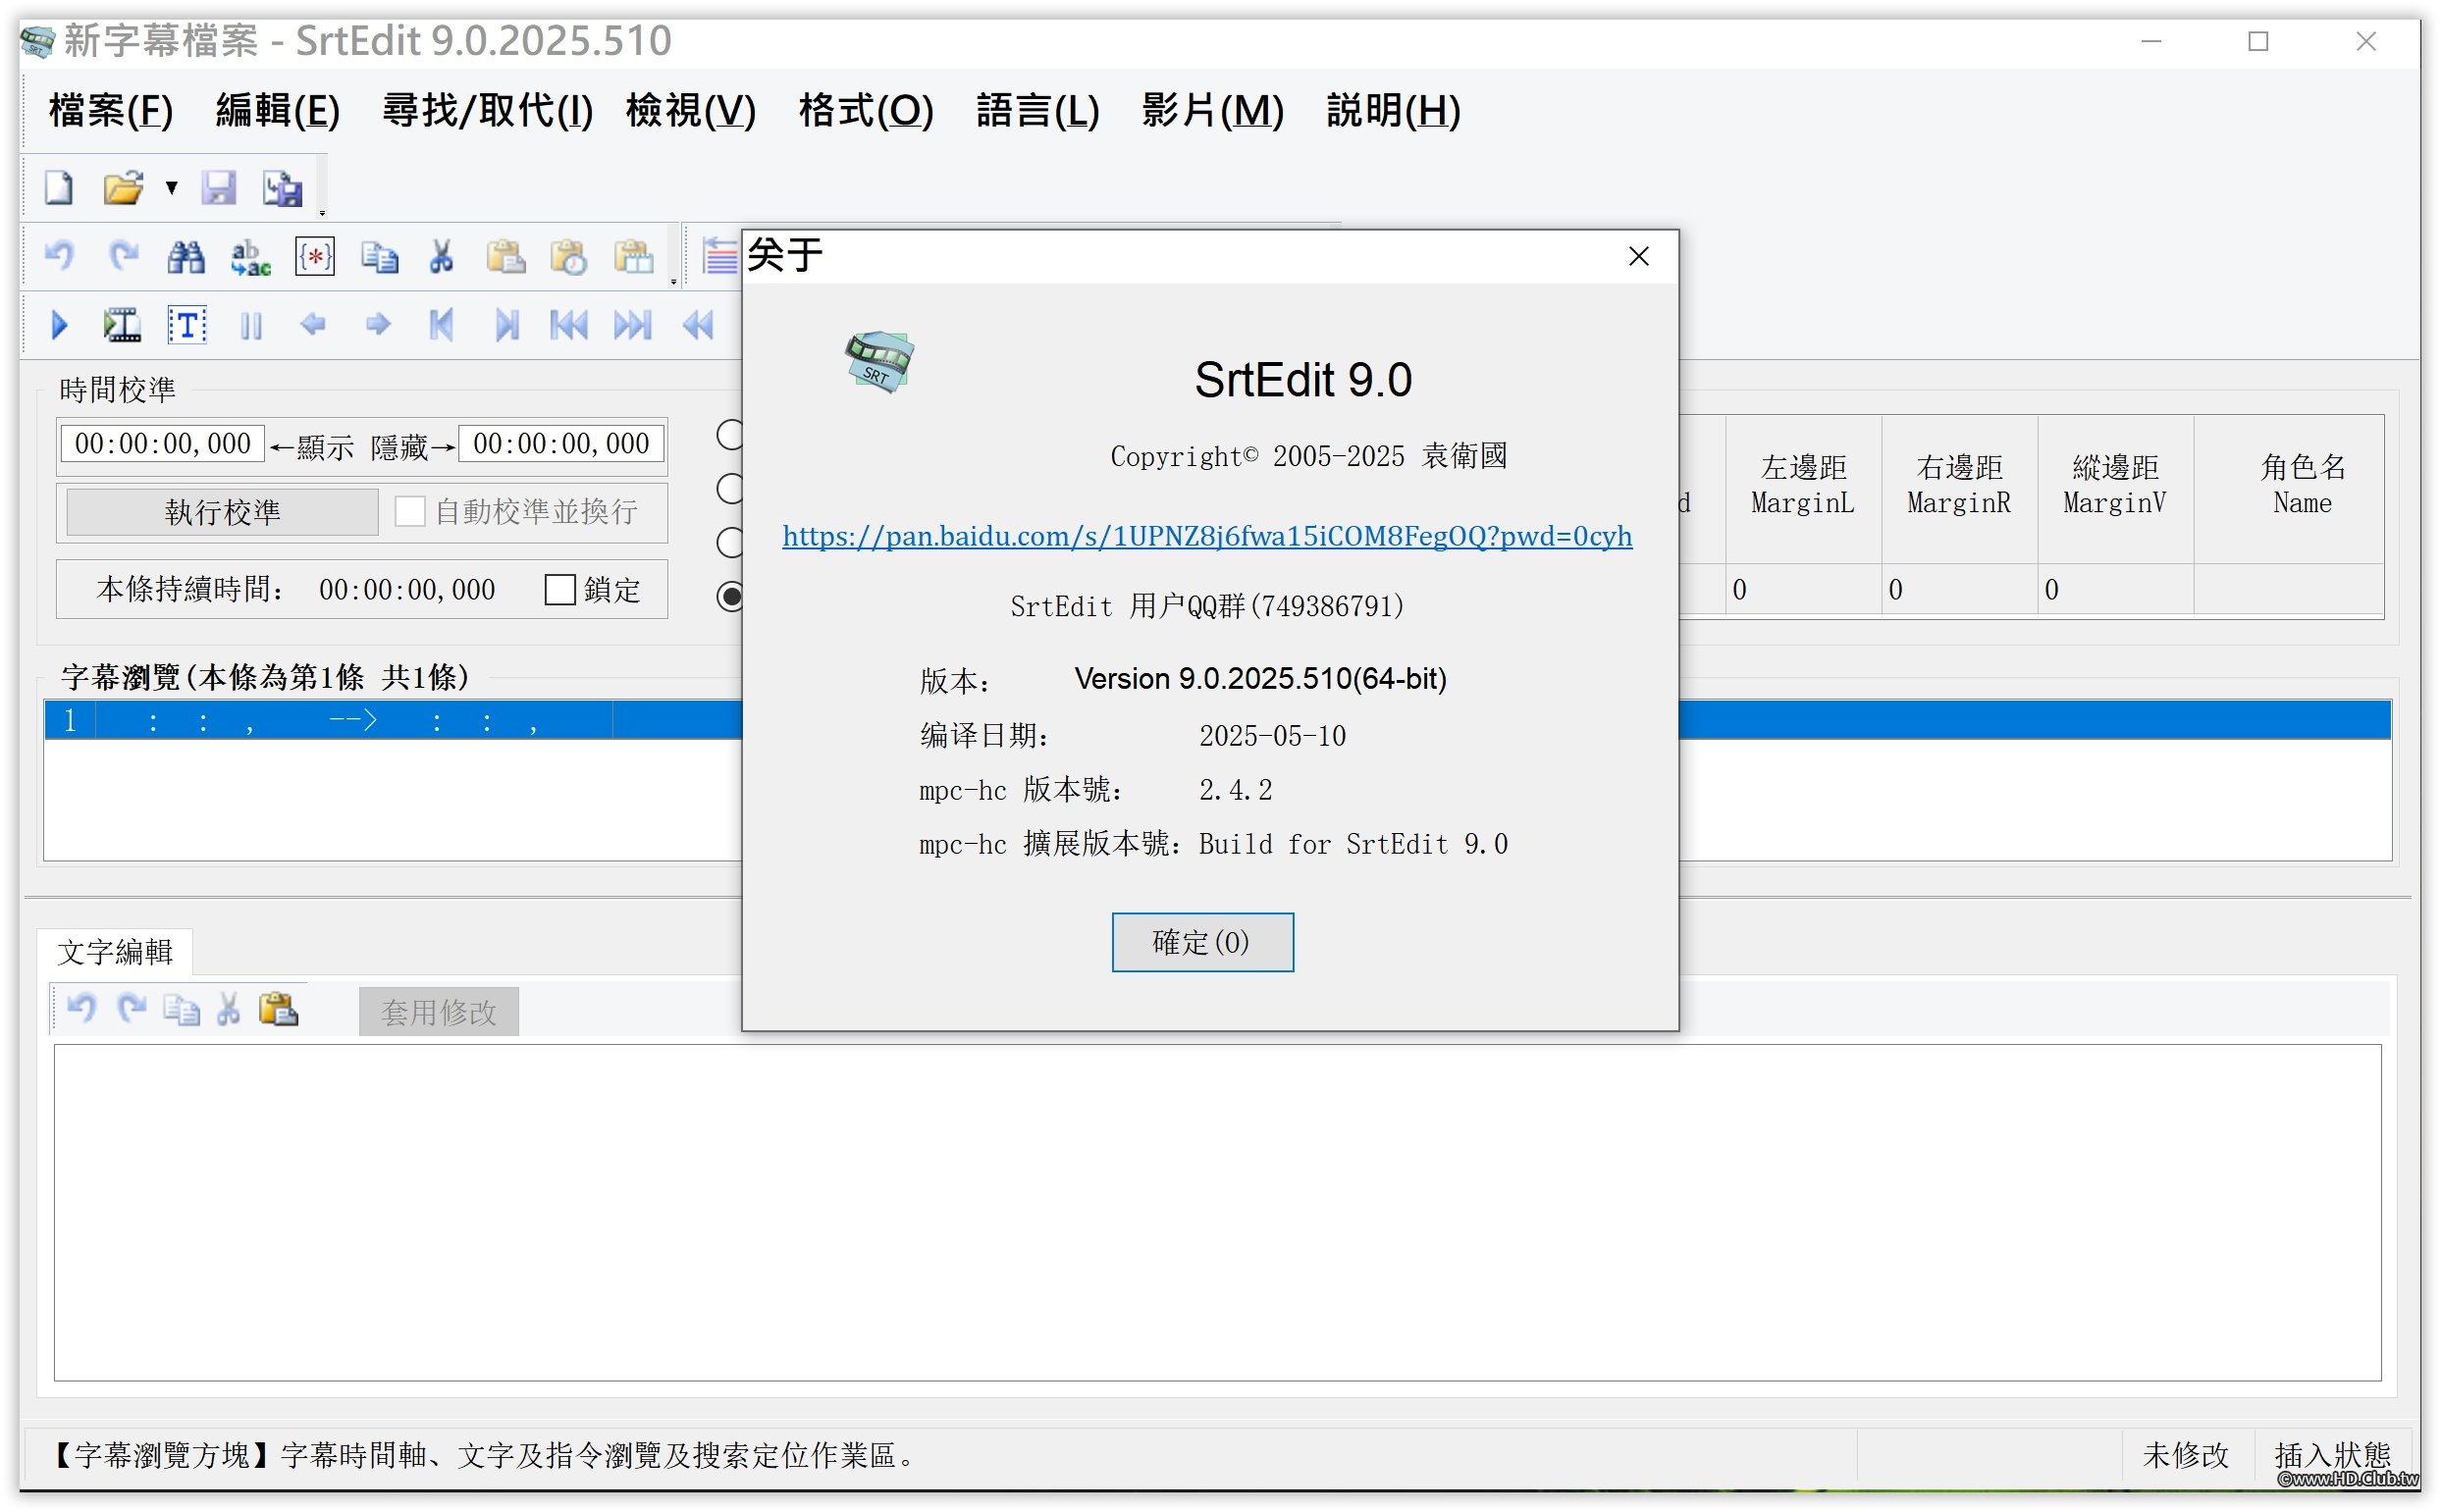Open a subtitle file via folder icon
This screenshot has width=2441, height=1512.
[x=123, y=187]
